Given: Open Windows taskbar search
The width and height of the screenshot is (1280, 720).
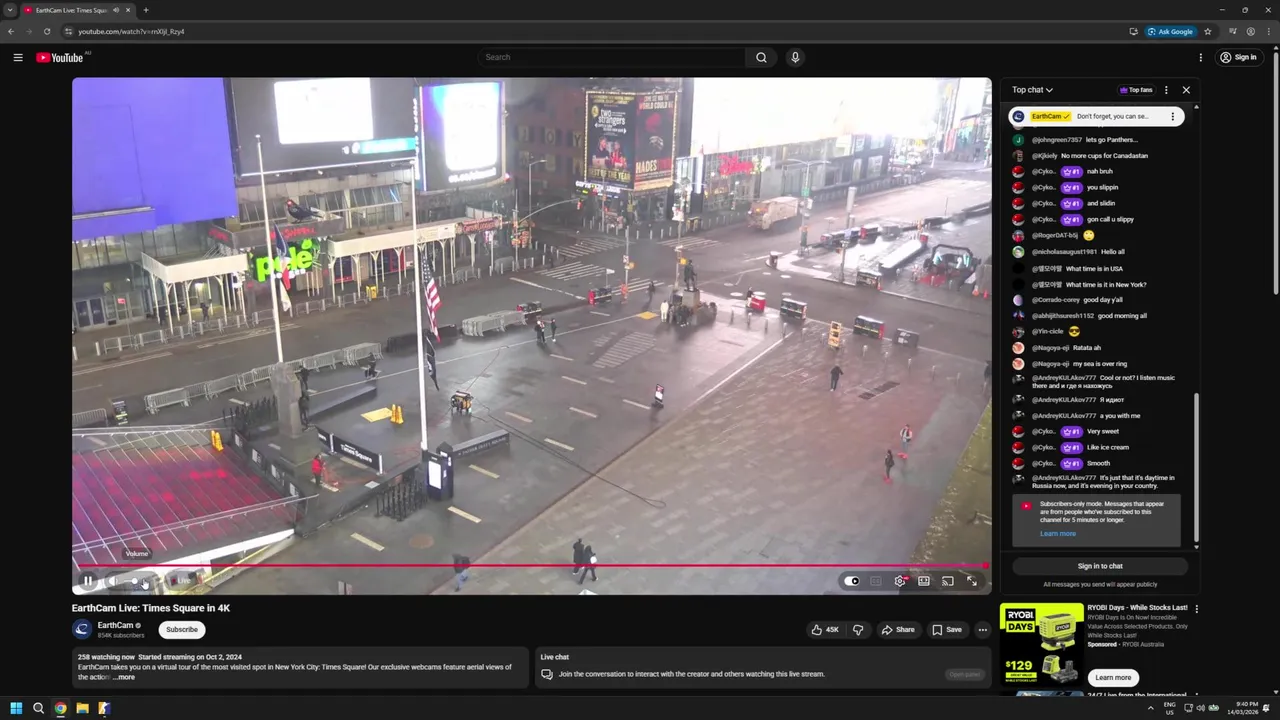Looking at the screenshot, I should pos(38,708).
